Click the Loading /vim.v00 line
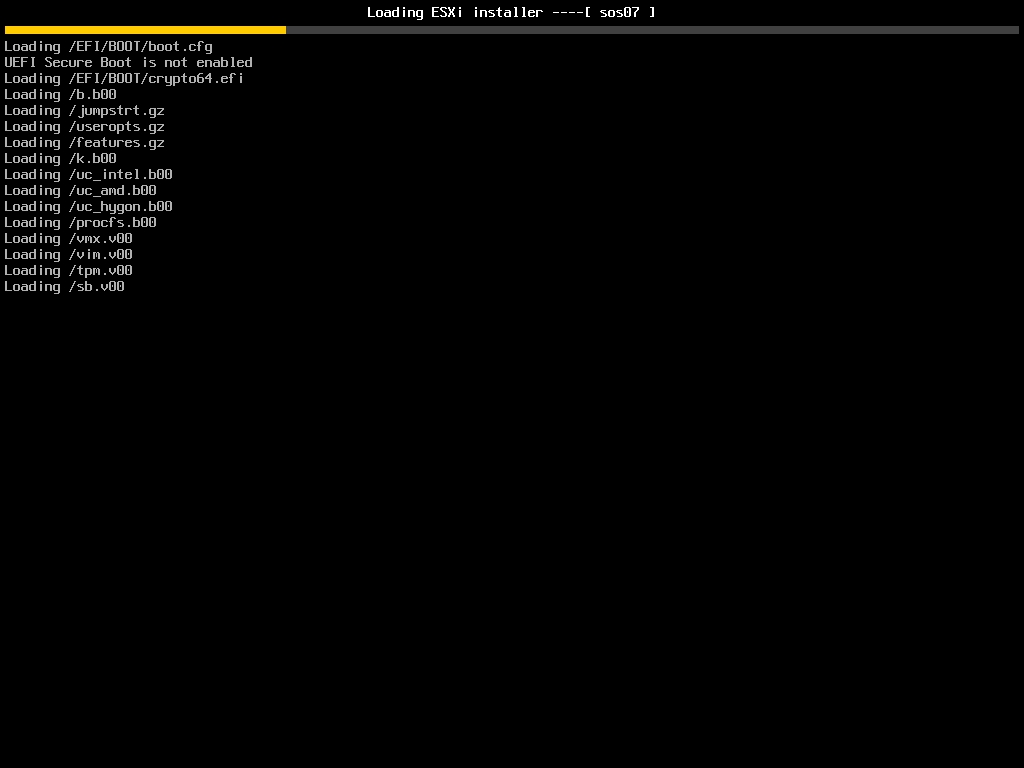Screen dimensions: 1024x768 click(68, 254)
